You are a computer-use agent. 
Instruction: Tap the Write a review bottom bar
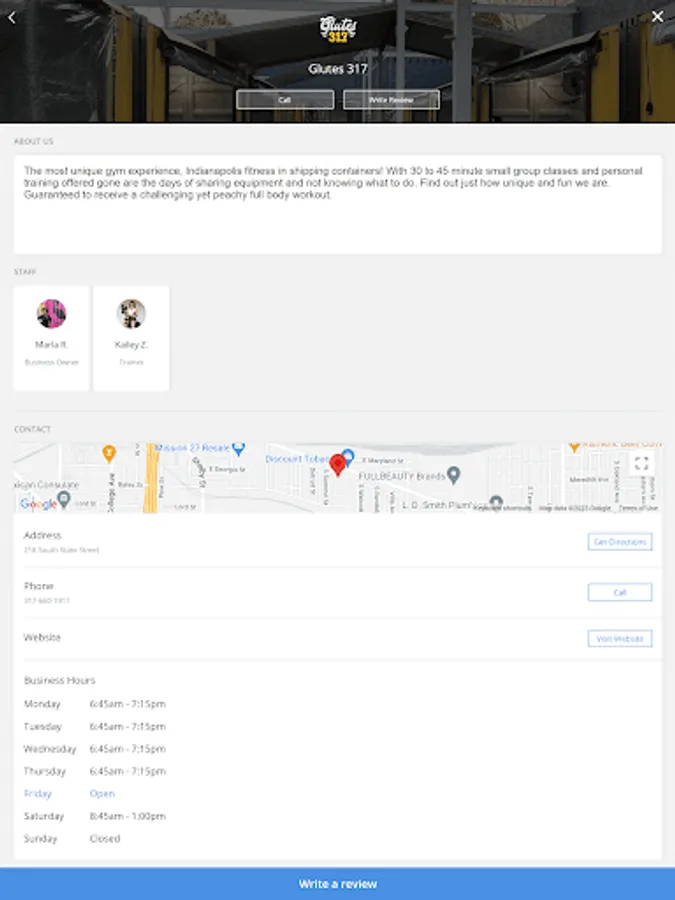click(338, 884)
